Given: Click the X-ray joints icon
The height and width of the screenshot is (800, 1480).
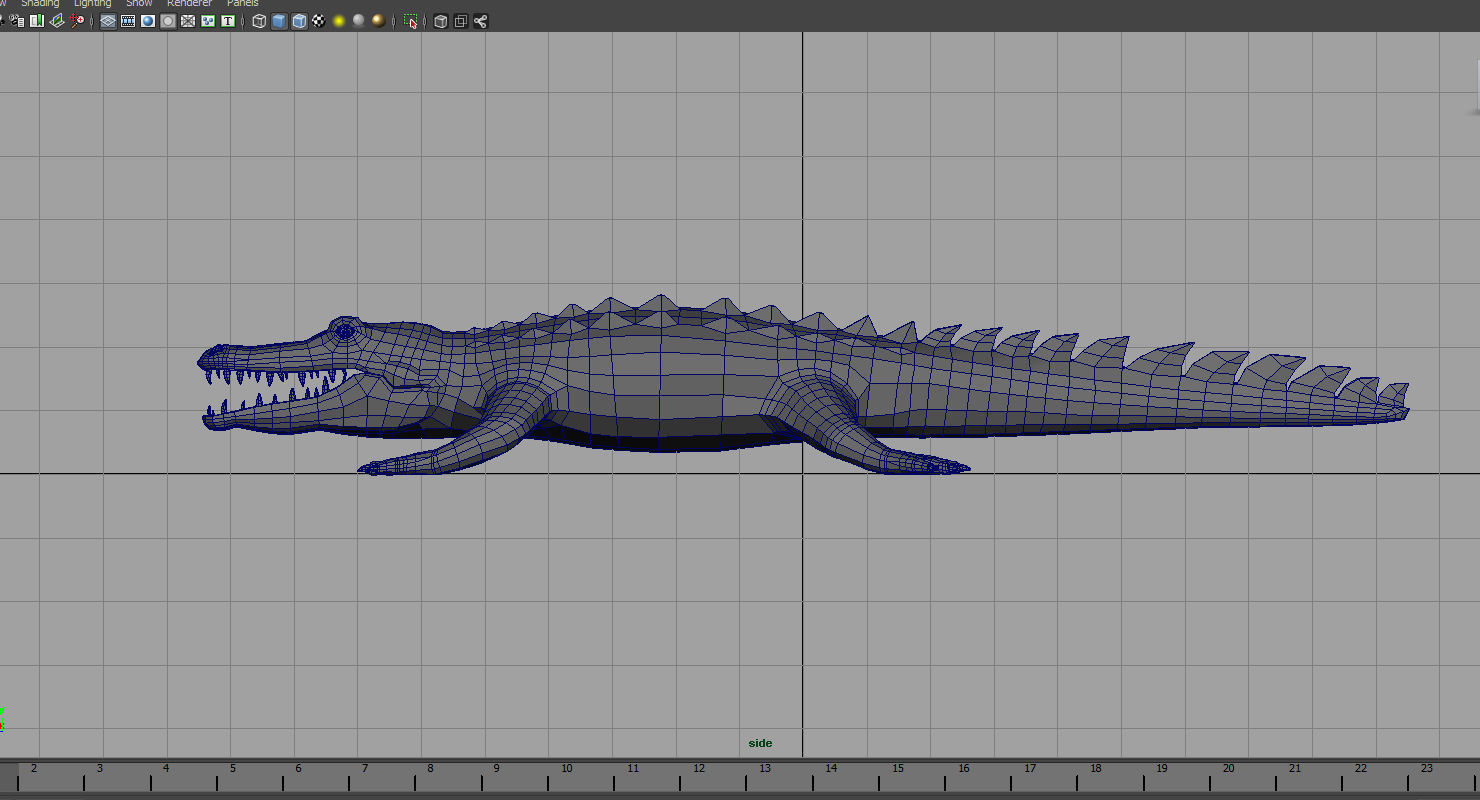Looking at the screenshot, I should (x=481, y=21).
